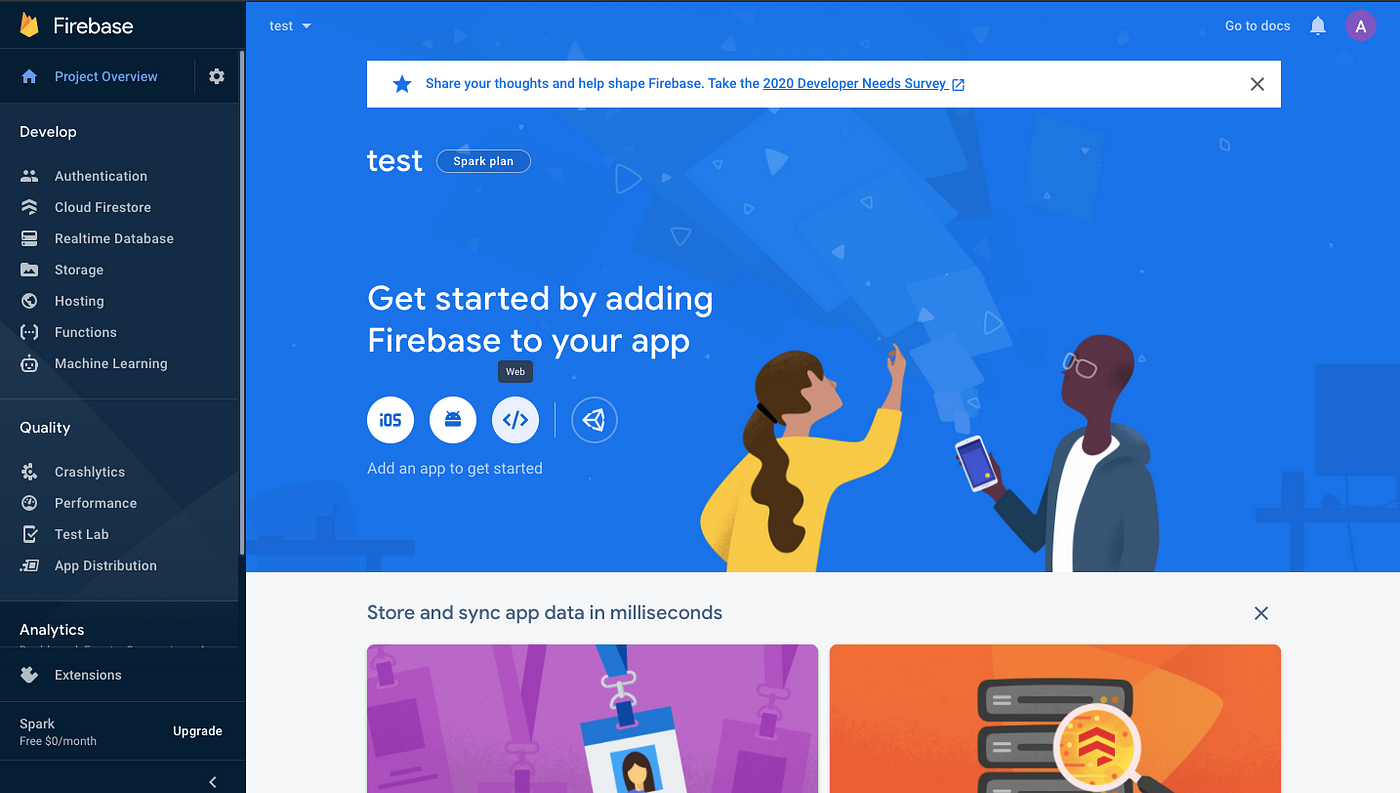Click Go to docs
The width and height of the screenshot is (1400, 793).
point(1257,26)
